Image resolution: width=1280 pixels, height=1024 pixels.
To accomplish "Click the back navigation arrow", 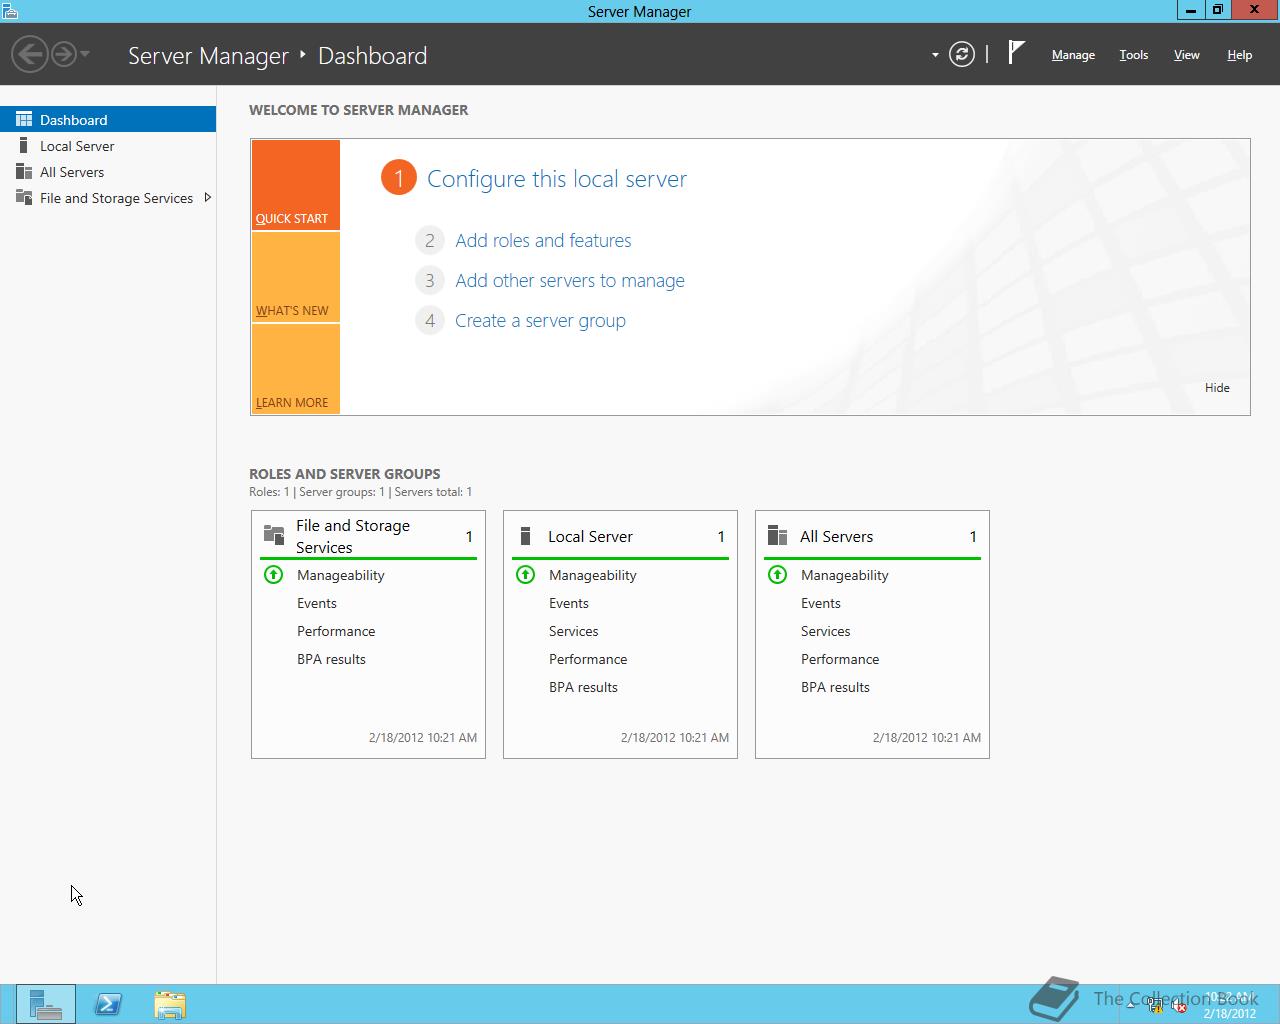I will coord(30,54).
